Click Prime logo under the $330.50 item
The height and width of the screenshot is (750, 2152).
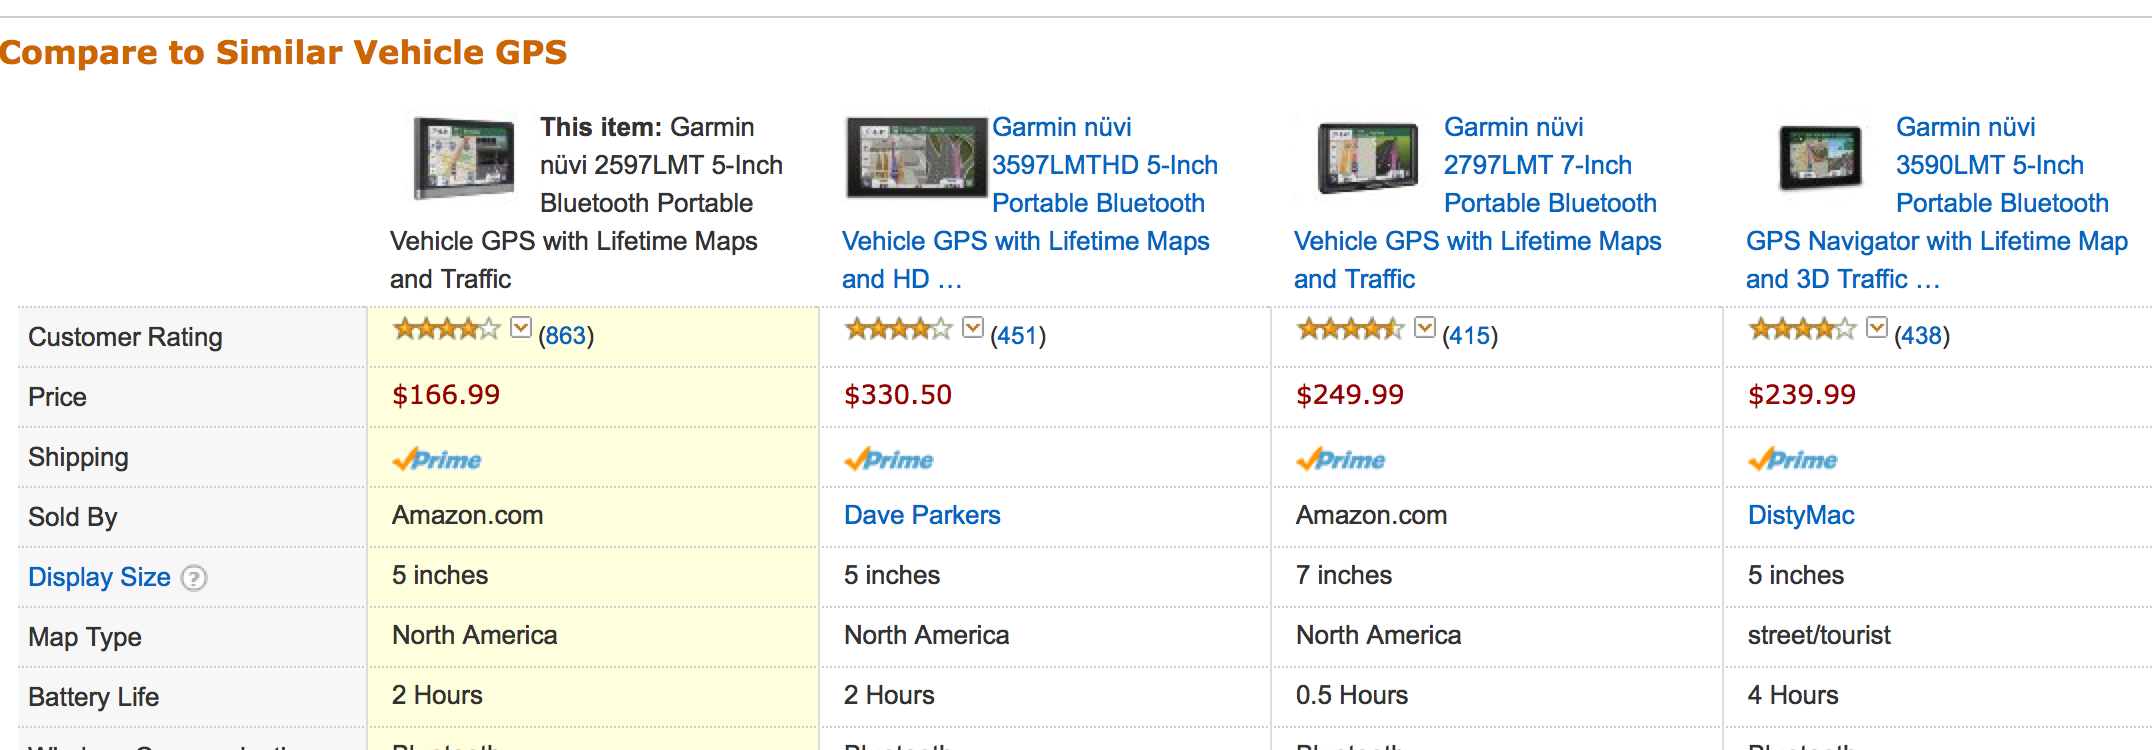(x=889, y=459)
